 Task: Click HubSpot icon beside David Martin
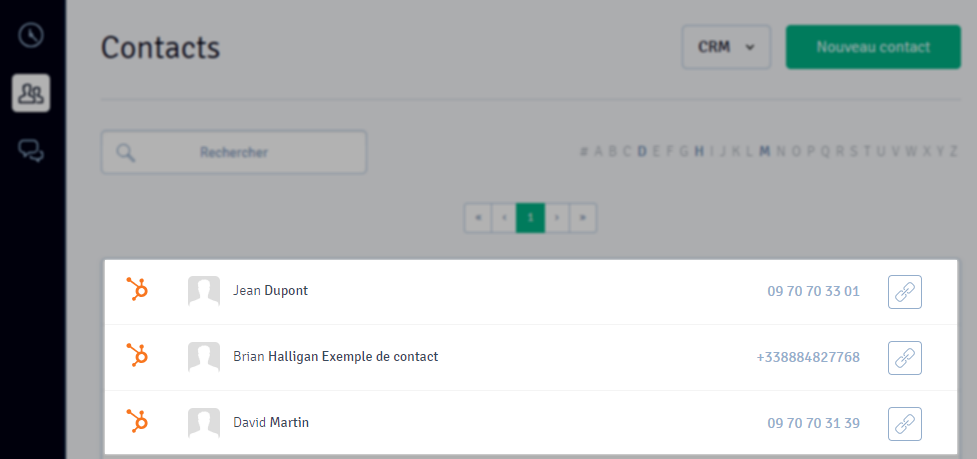click(x=137, y=422)
